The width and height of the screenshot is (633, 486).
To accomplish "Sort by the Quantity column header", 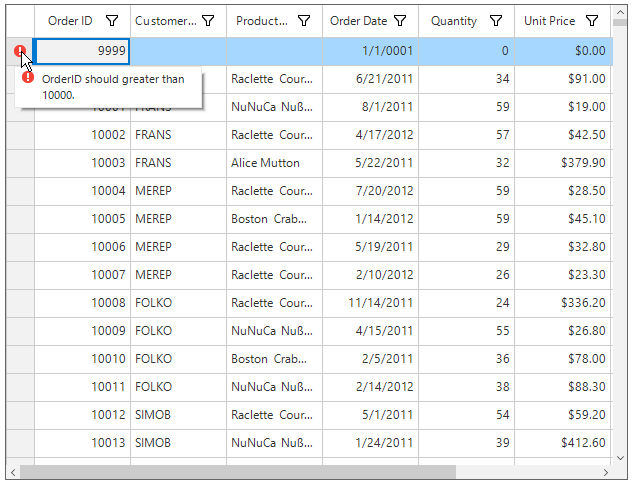I will 454,21.
